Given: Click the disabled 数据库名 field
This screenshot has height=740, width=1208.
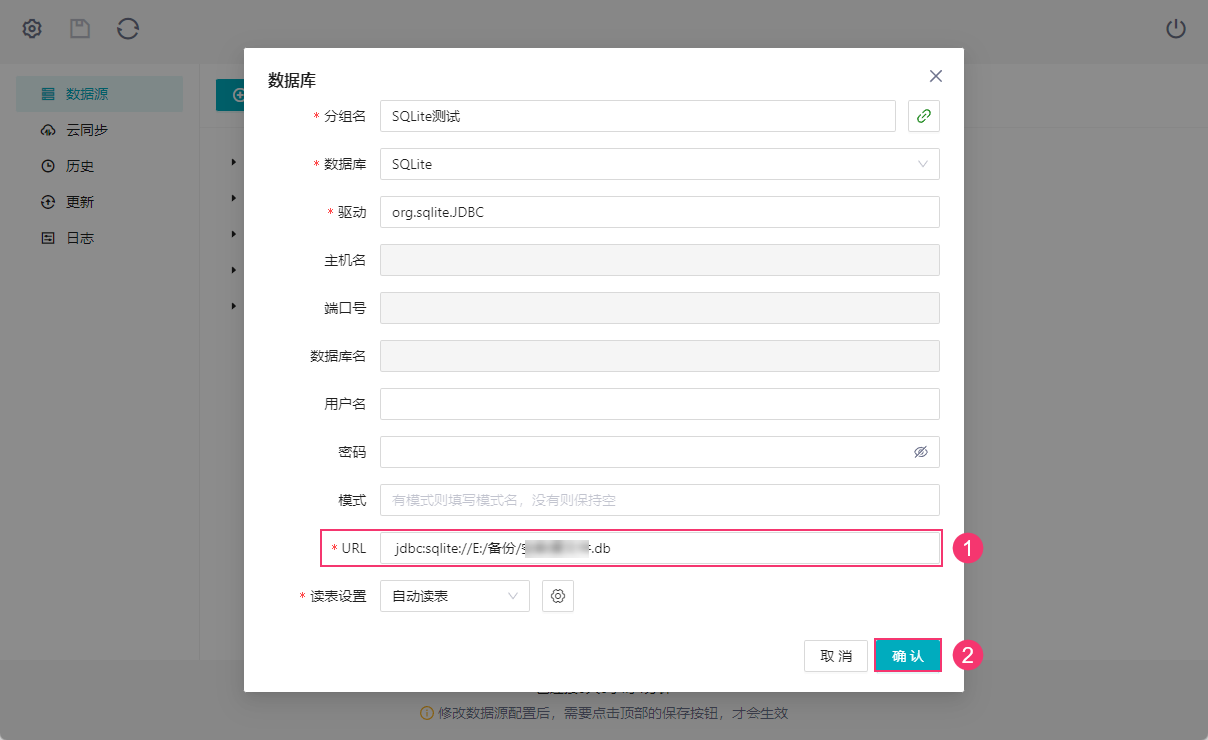Looking at the screenshot, I should (x=660, y=356).
